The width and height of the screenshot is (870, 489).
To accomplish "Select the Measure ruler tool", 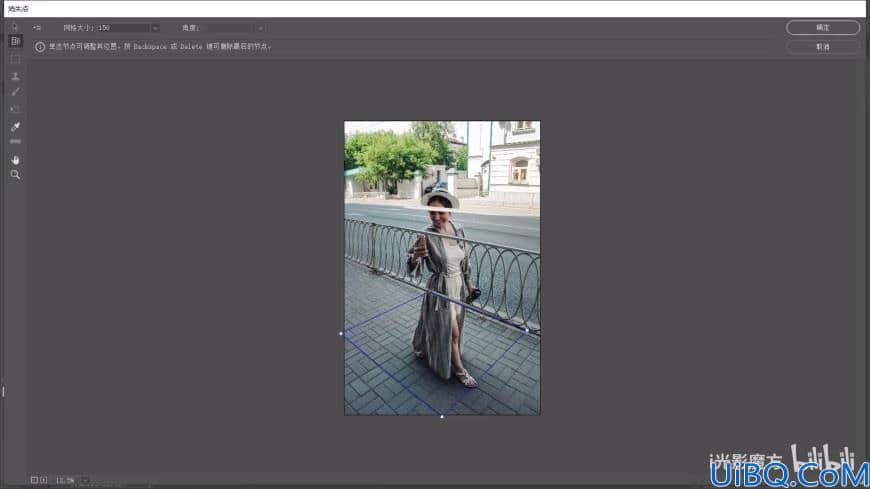I will 15,142.
